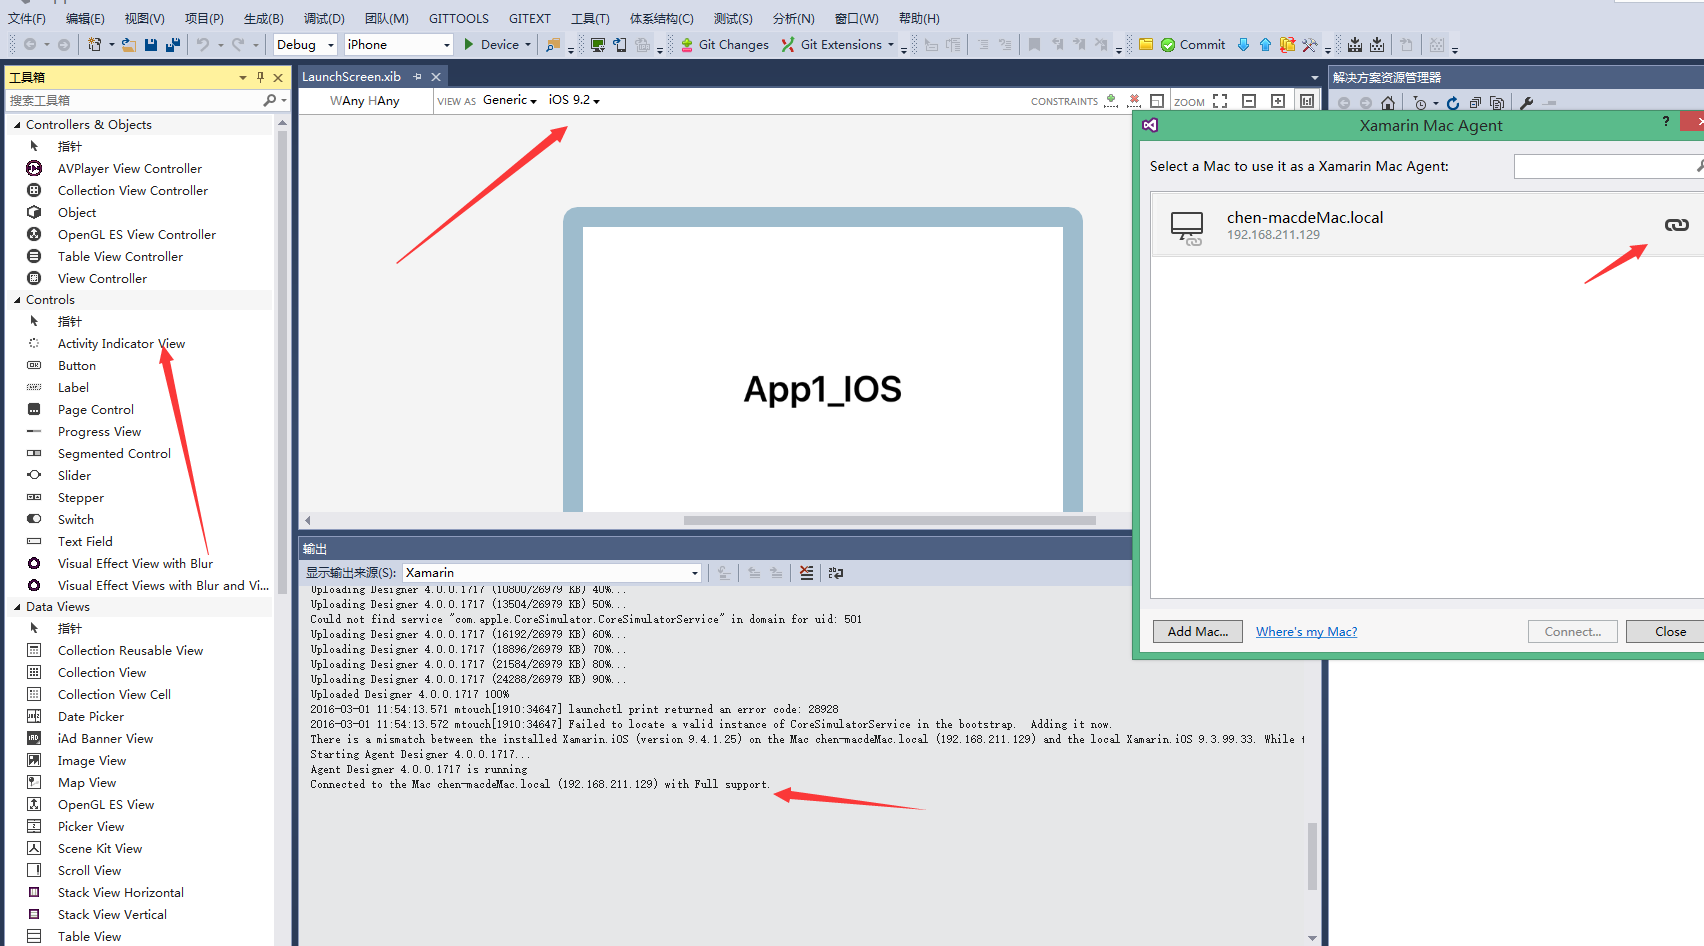Screen dimensions: 1704x946
Task: Click the Save file icon in toolbar
Action: click(150, 45)
